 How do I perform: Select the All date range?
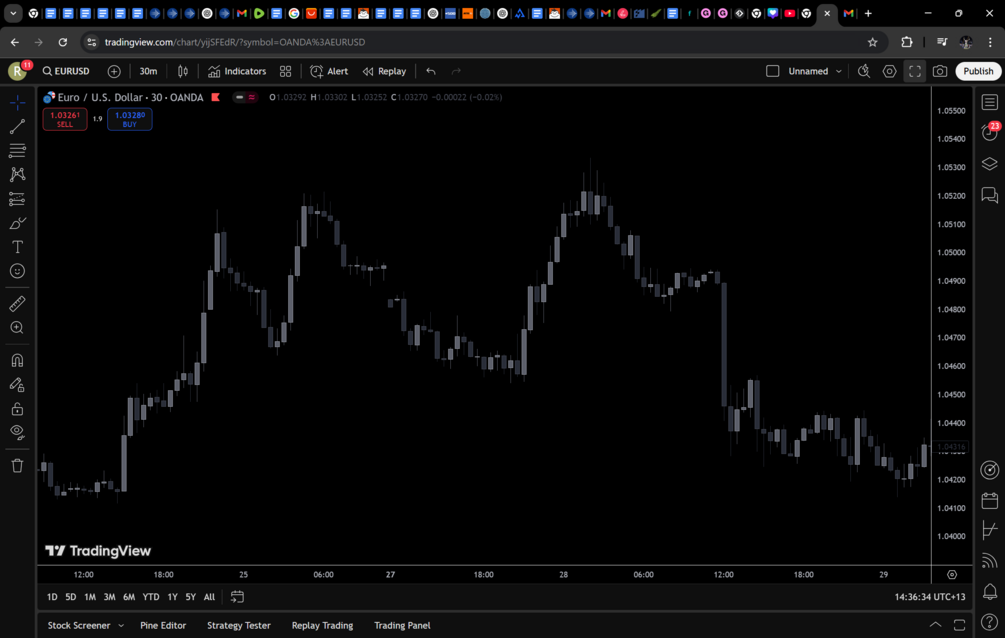(209, 597)
